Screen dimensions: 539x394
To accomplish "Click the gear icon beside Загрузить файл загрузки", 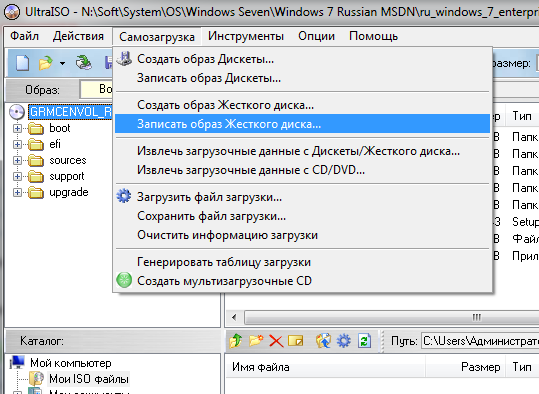I will point(124,196).
